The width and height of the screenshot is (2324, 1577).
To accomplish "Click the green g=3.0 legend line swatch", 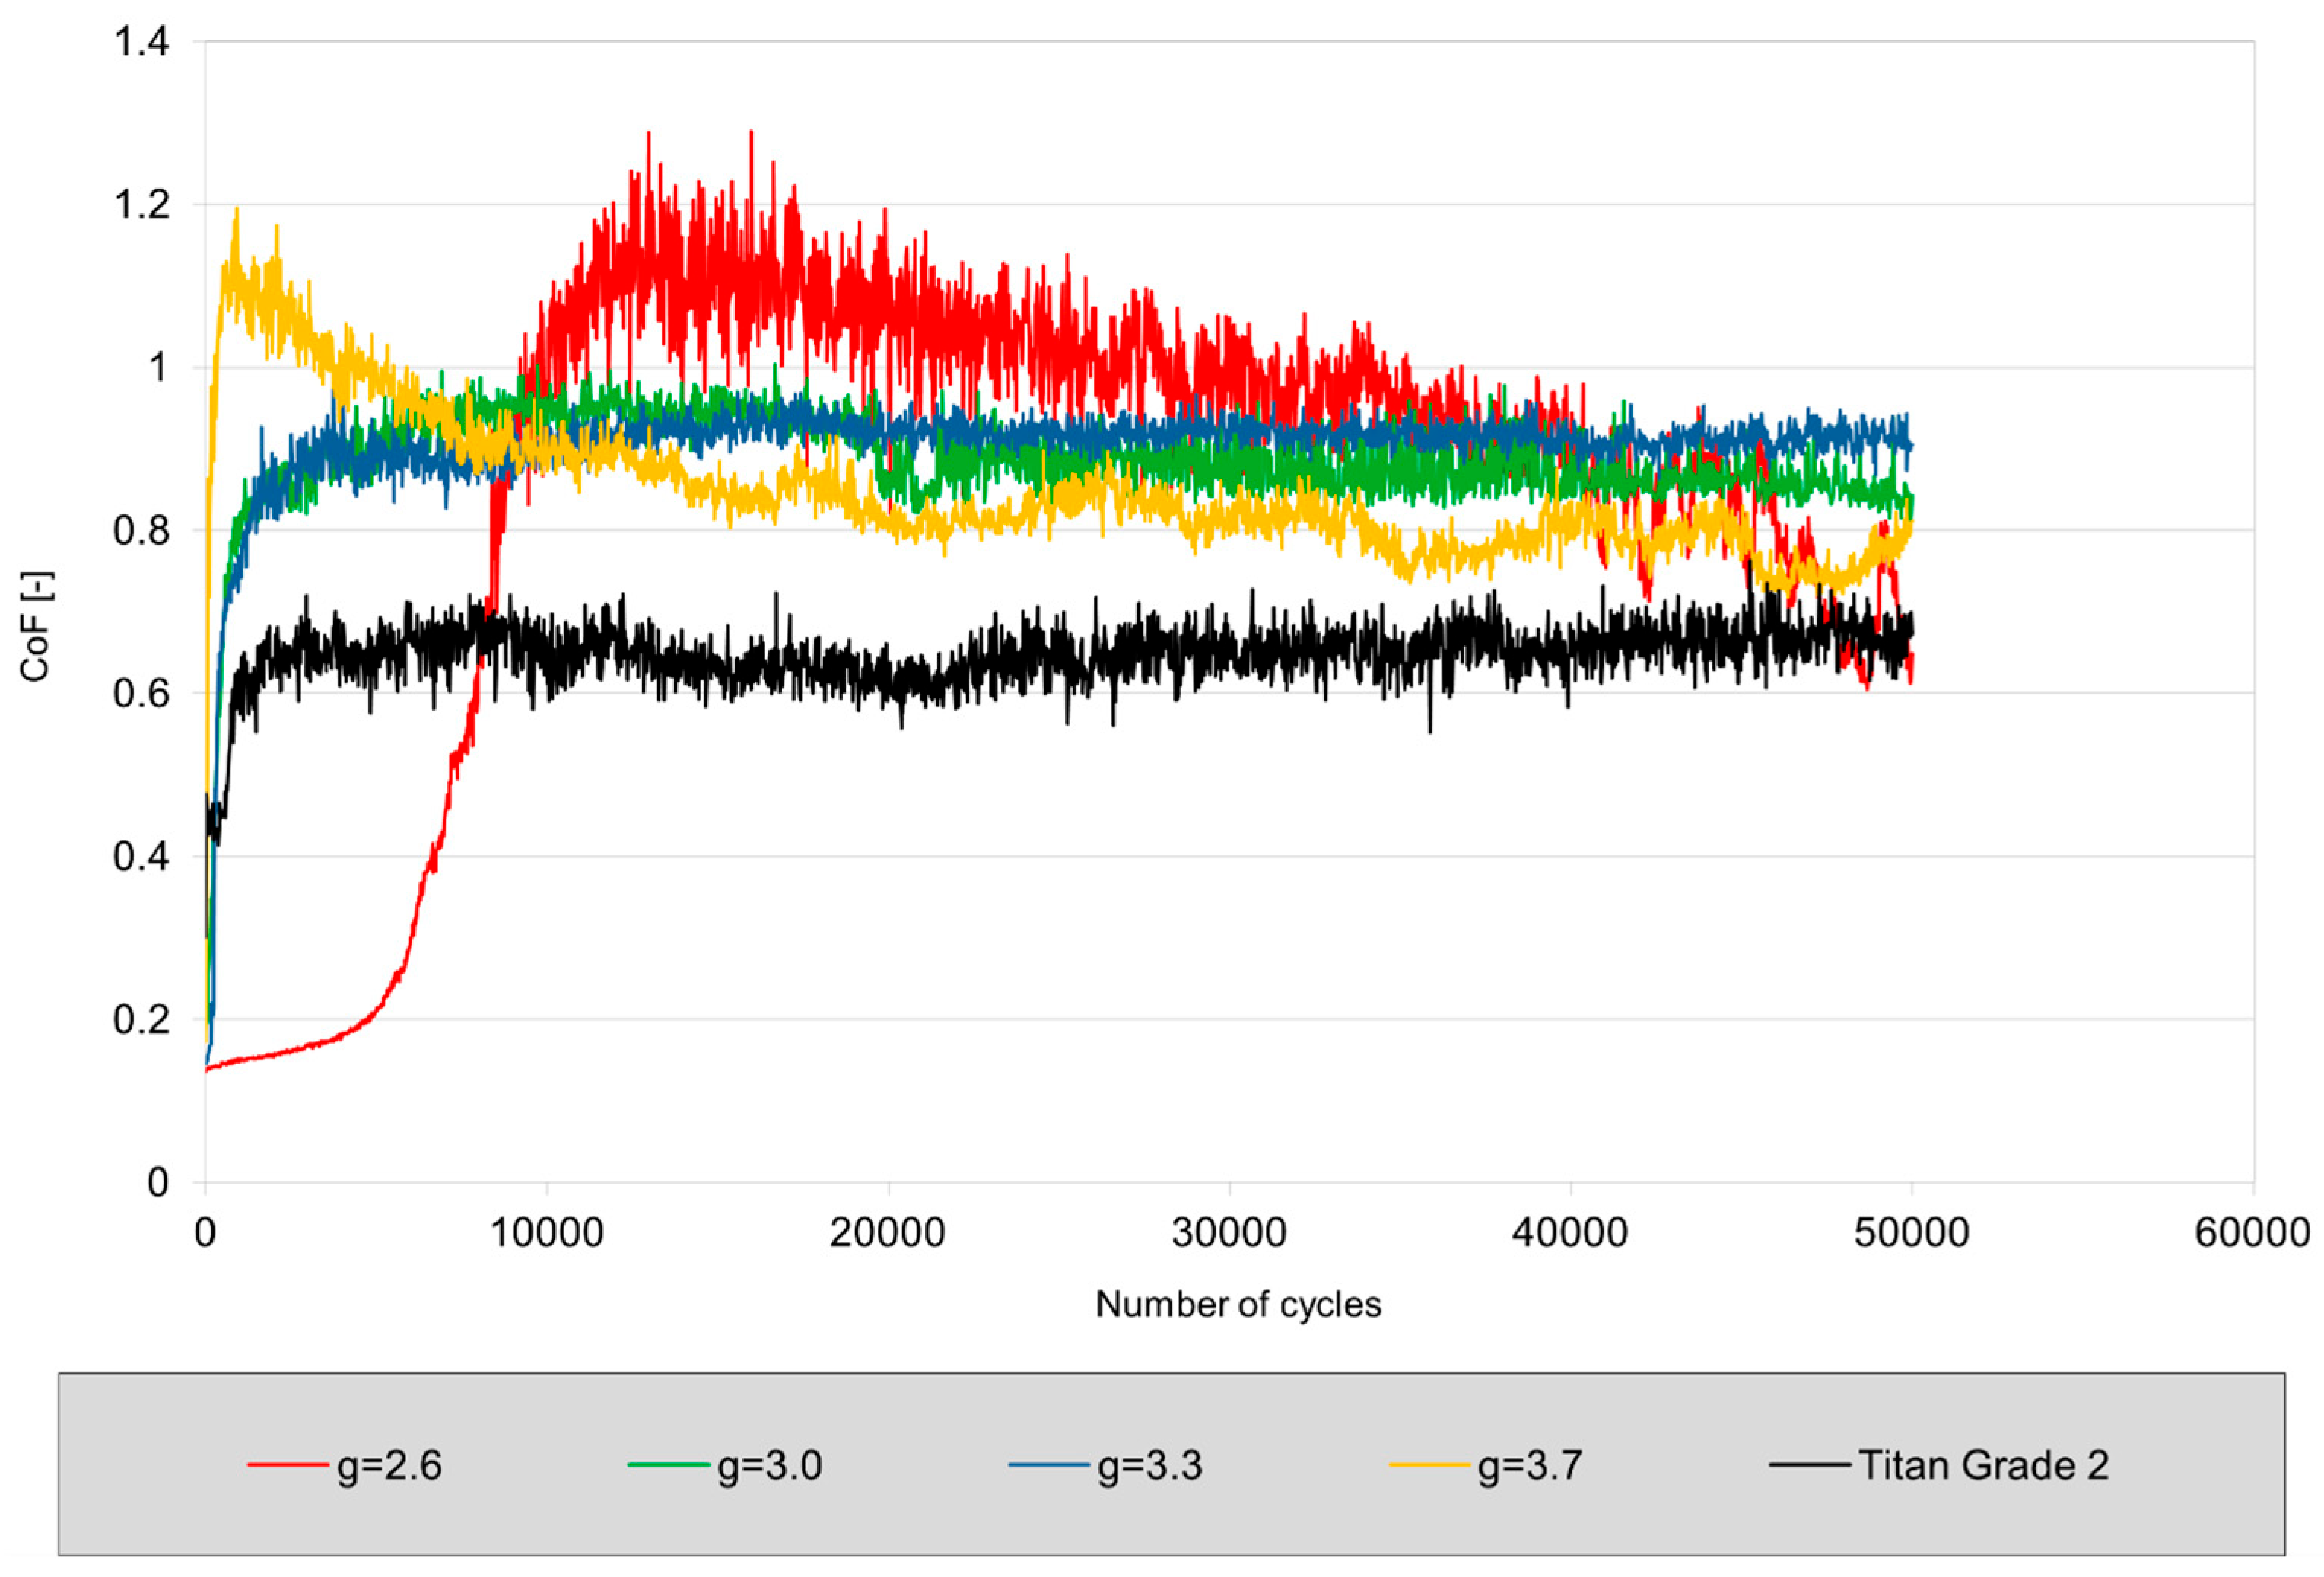I will [668, 1465].
